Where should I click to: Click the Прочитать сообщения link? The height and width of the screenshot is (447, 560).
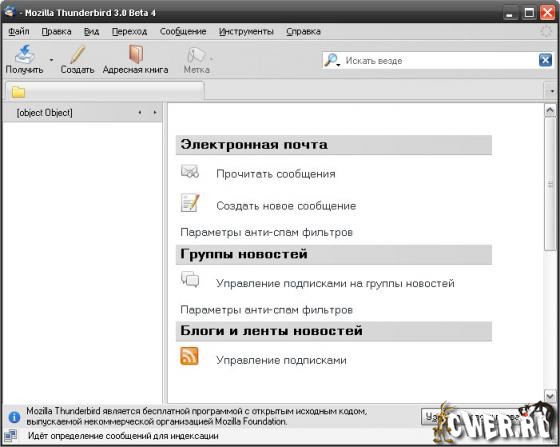(x=276, y=174)
